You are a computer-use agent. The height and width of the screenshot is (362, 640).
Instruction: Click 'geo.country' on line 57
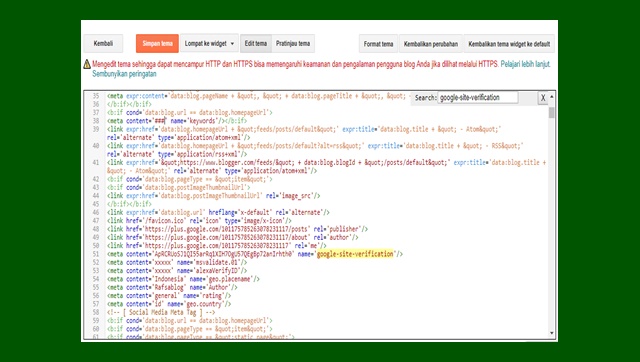(x=203, y=304)
